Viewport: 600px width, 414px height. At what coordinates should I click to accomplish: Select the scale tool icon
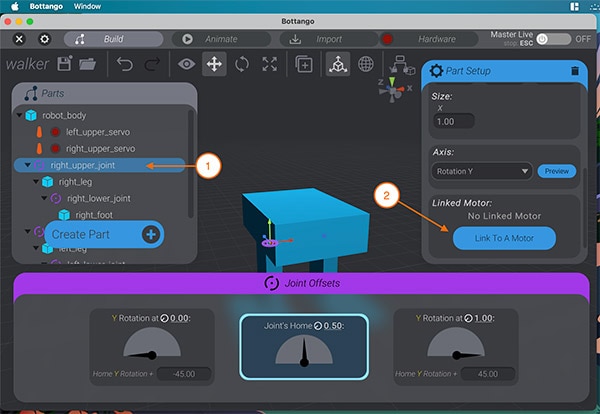(269, 64)
